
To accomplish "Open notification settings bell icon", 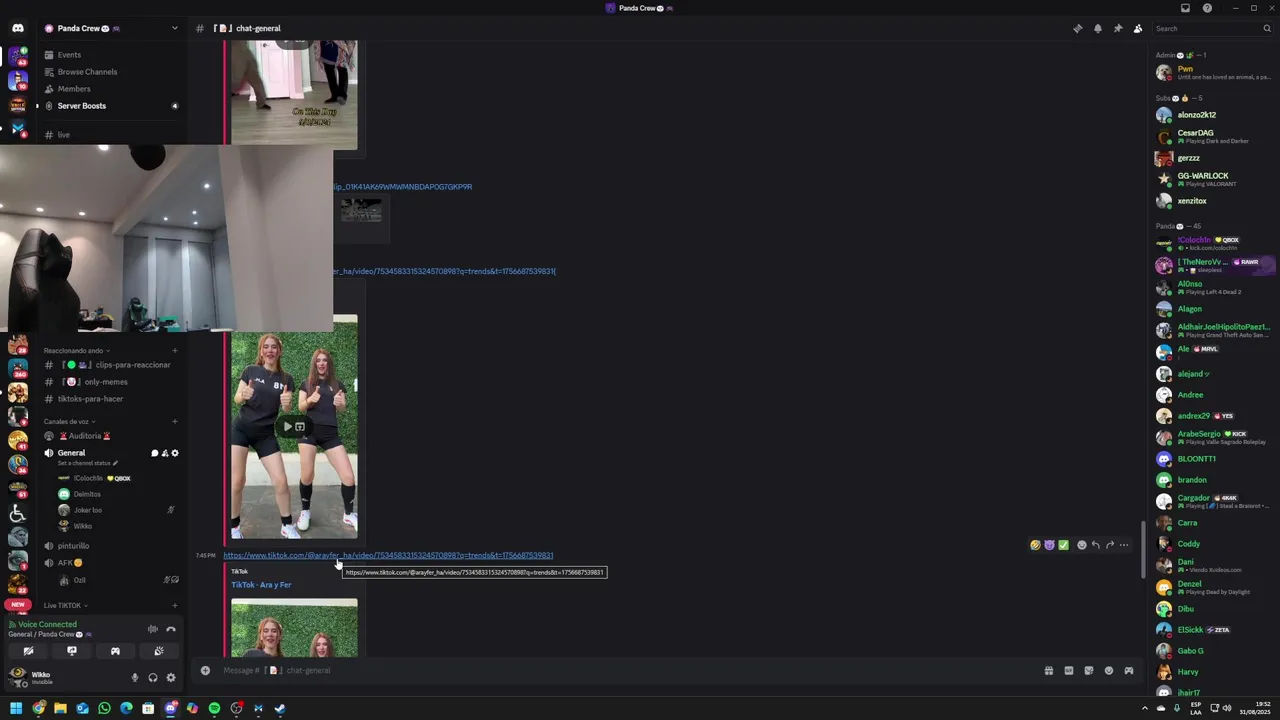I will (1097, 28).
